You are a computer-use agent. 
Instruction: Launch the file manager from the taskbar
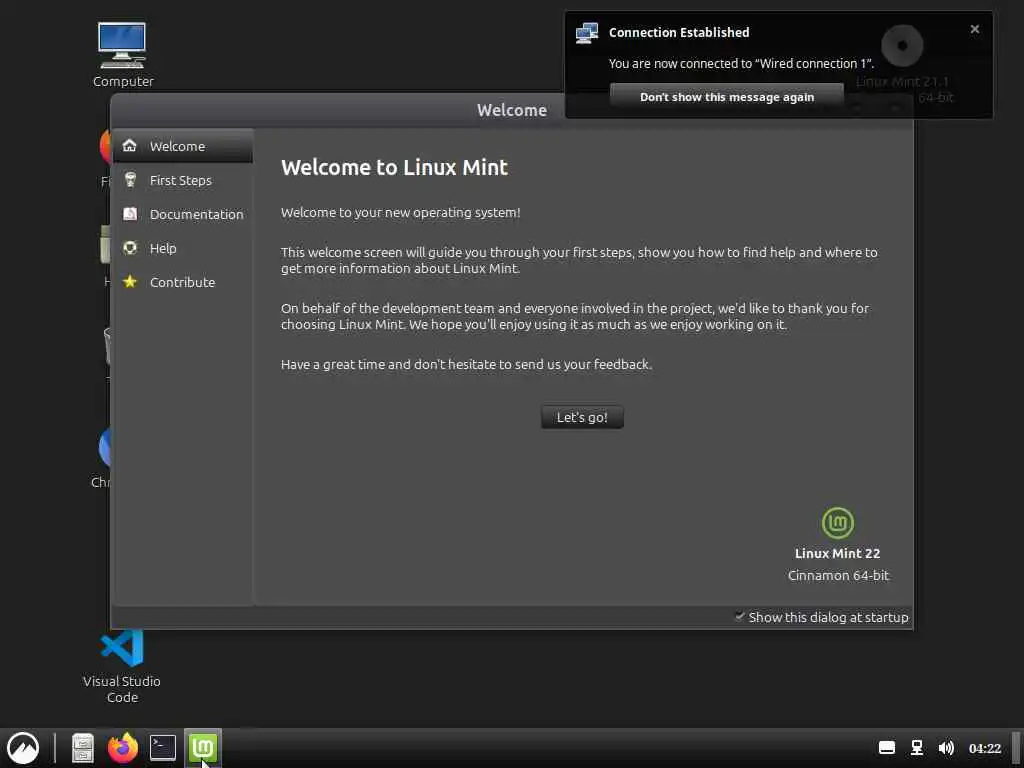83,748
